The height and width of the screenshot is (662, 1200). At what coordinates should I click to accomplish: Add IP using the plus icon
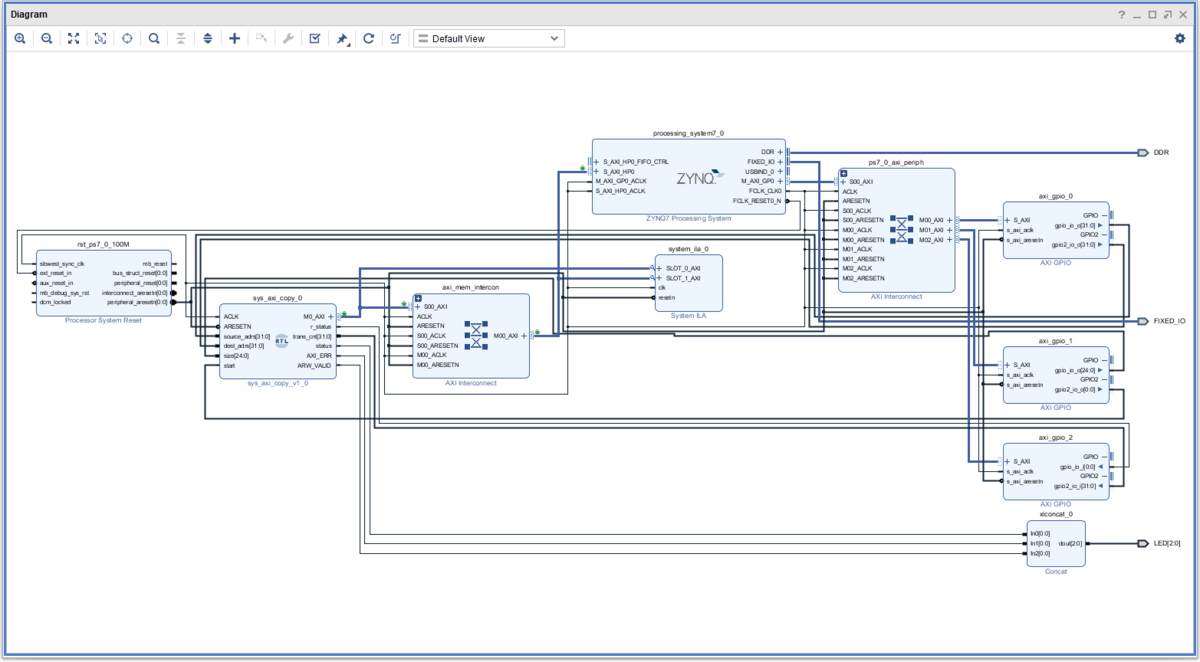(x=235, y=38)
